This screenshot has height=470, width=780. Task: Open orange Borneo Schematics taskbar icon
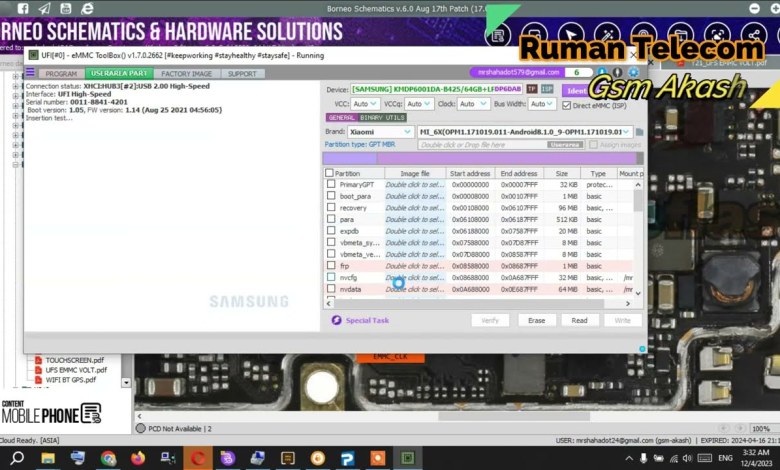point(378,458)
